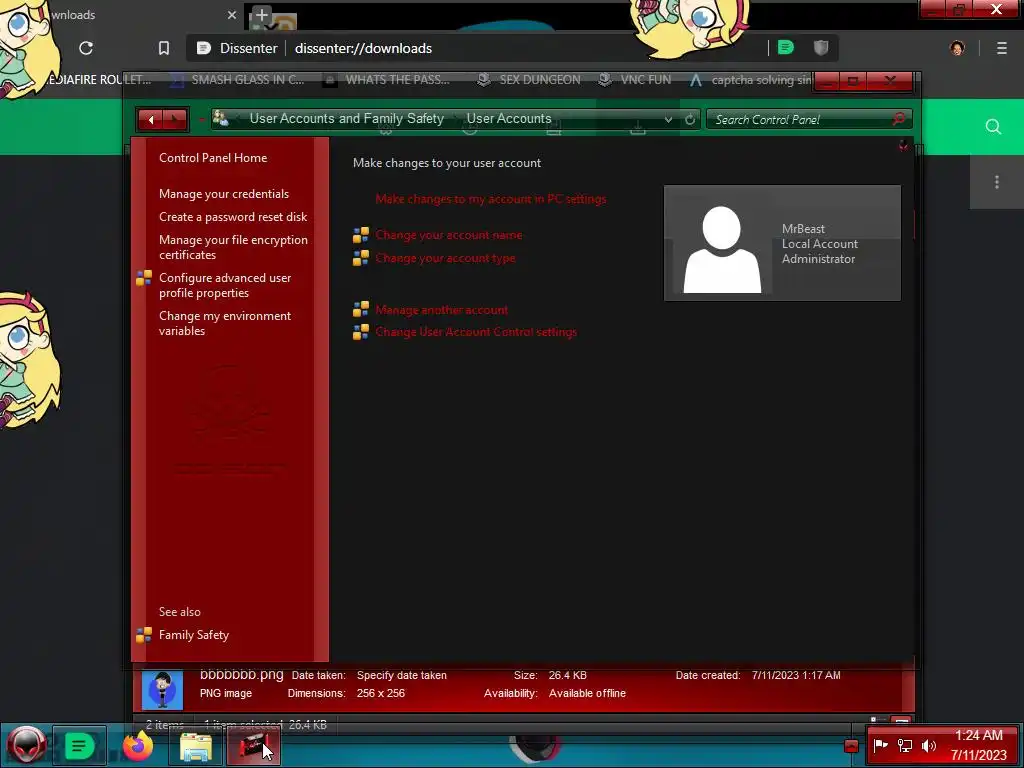Screen dimensions: 1024x768
Task: Go back in Control Panel
Action: click(151, 120)
